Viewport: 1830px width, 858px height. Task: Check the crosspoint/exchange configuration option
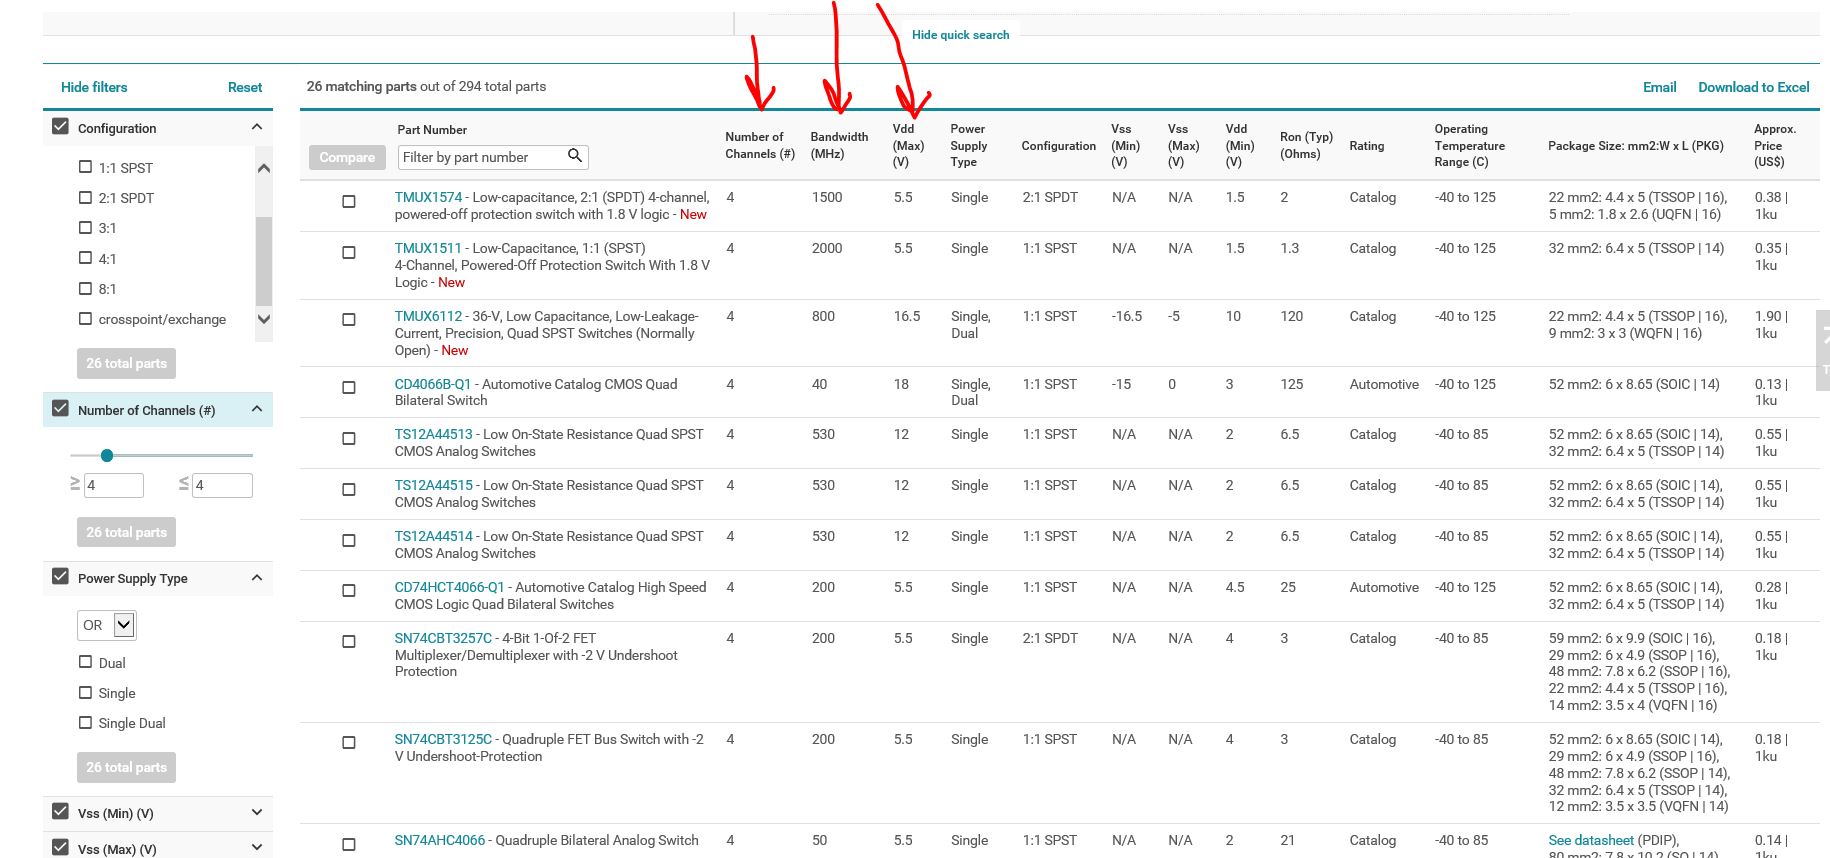coord(85,318)
